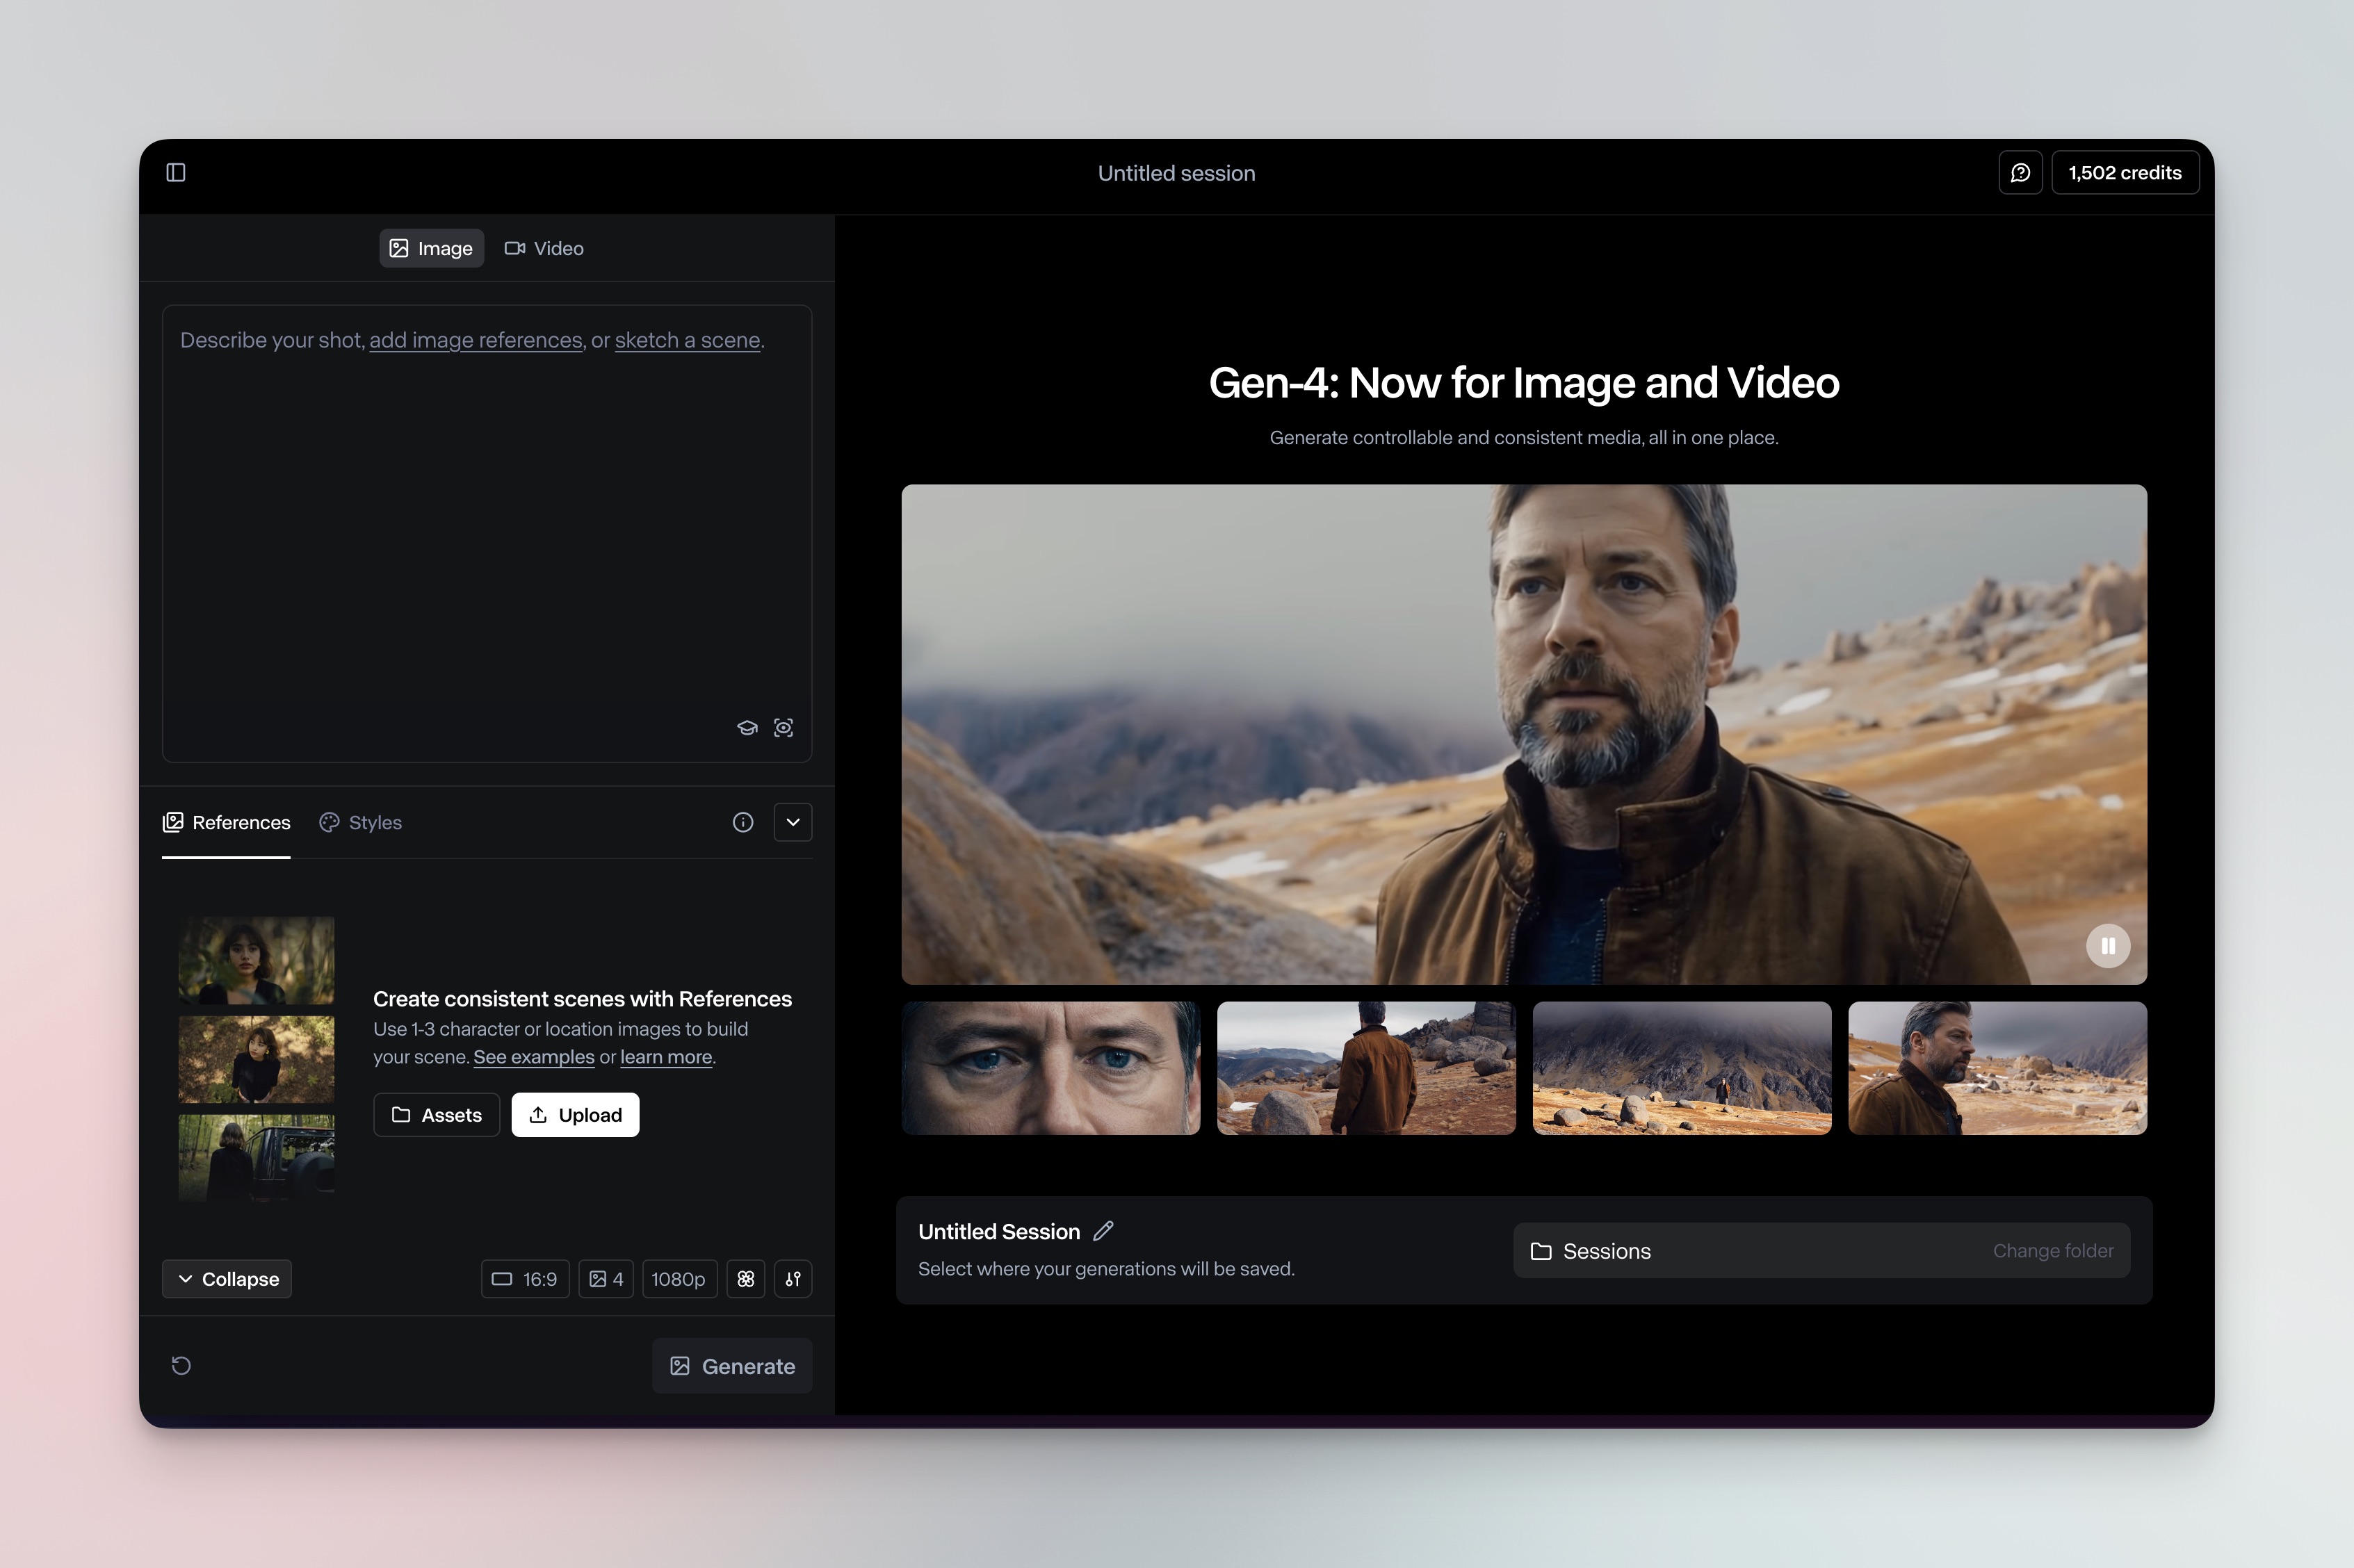
Task: Select the References tab
Action: (x=227, y=822)
